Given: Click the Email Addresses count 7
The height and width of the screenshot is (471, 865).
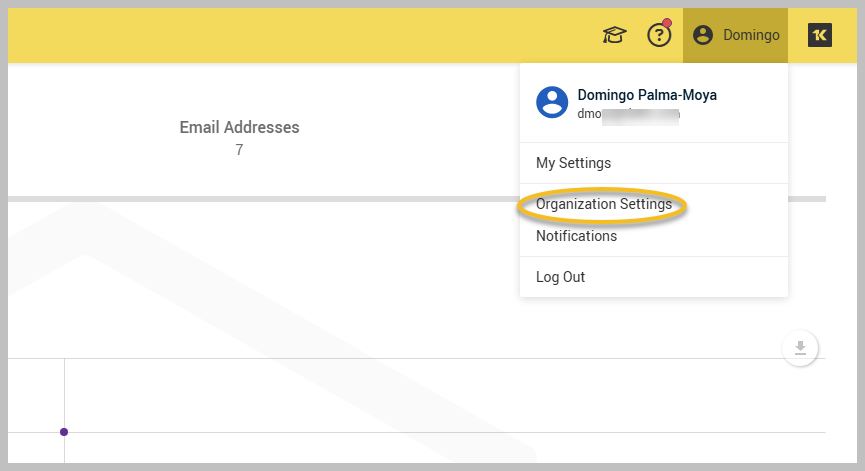Looking at the screenshot, I should (x=239, y=150).
